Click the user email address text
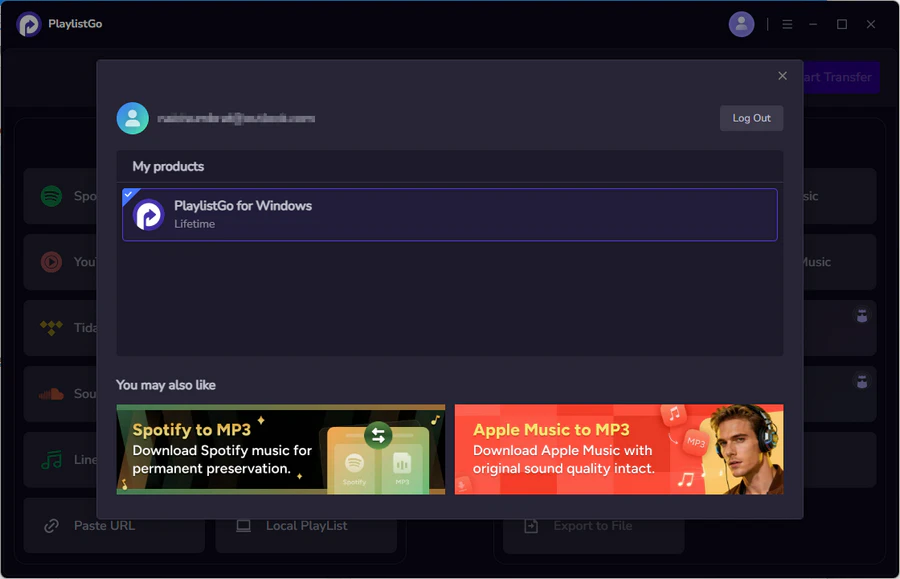This screenshot has width=900, height=579. (236, 118)
